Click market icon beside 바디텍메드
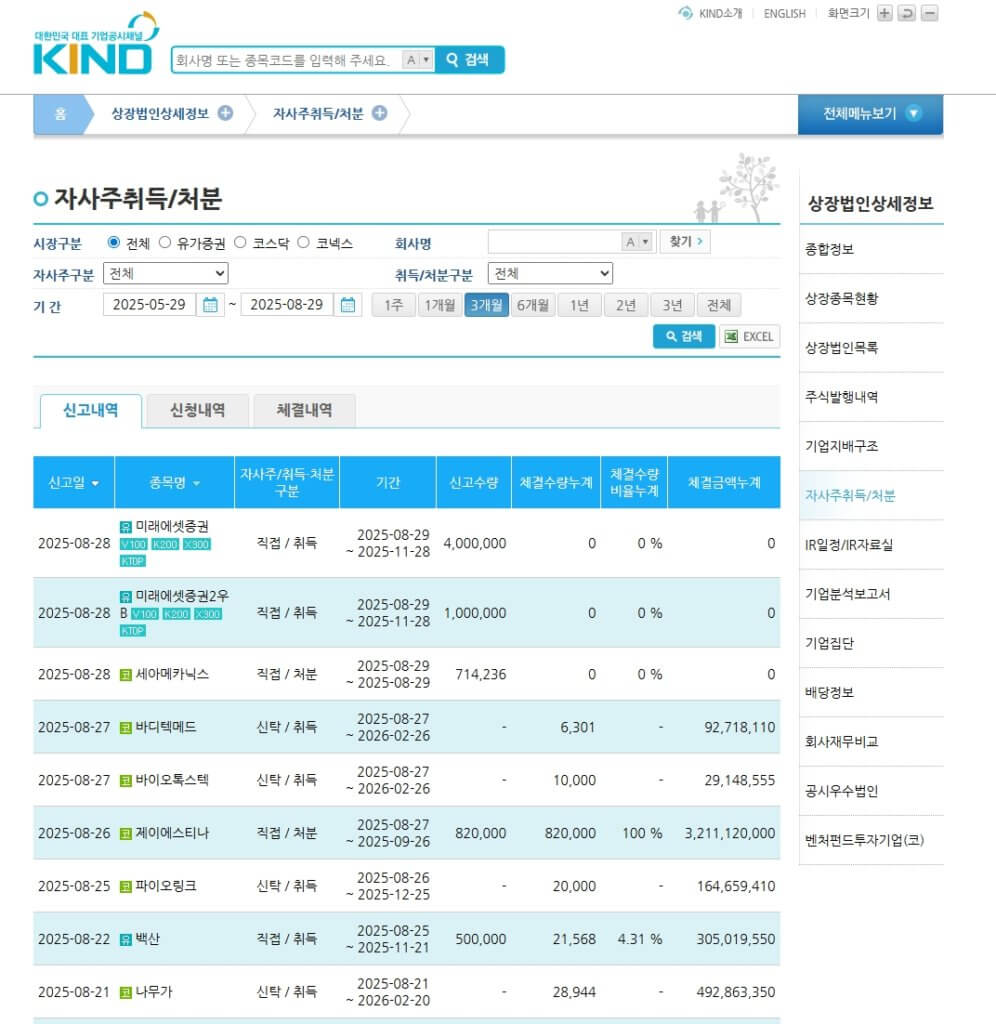The image size is (996, 1024). (125, 728)
